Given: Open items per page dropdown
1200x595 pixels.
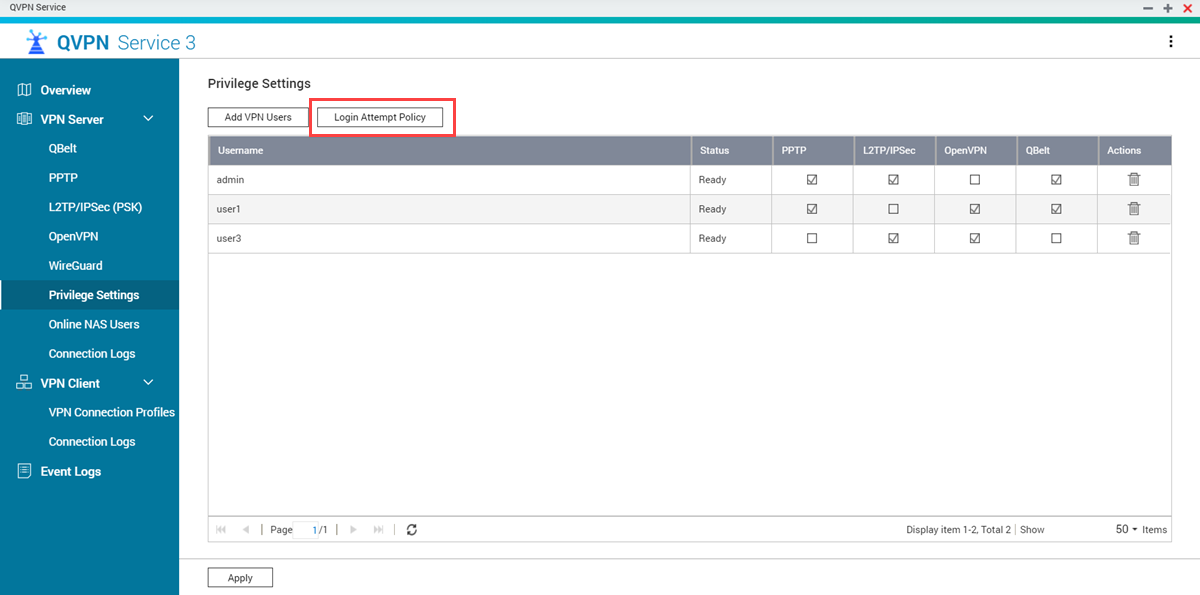Looking at the screenshot, I should pyautogui.click(x=1127, y=529).
